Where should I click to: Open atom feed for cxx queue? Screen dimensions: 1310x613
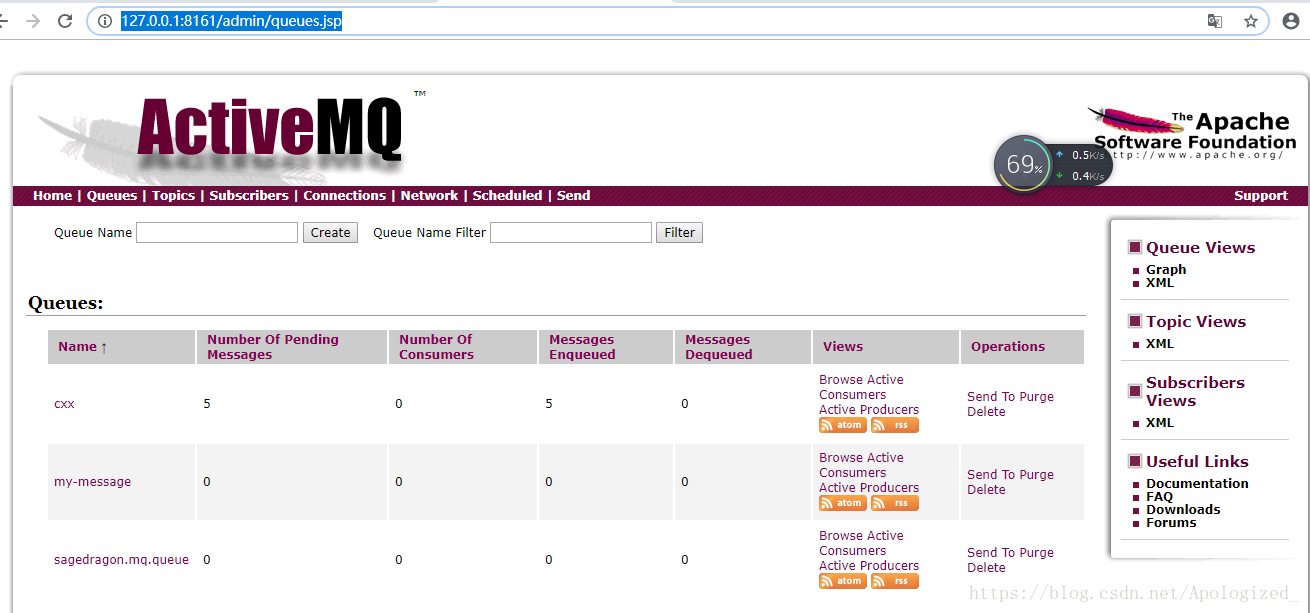pos(842,425)
